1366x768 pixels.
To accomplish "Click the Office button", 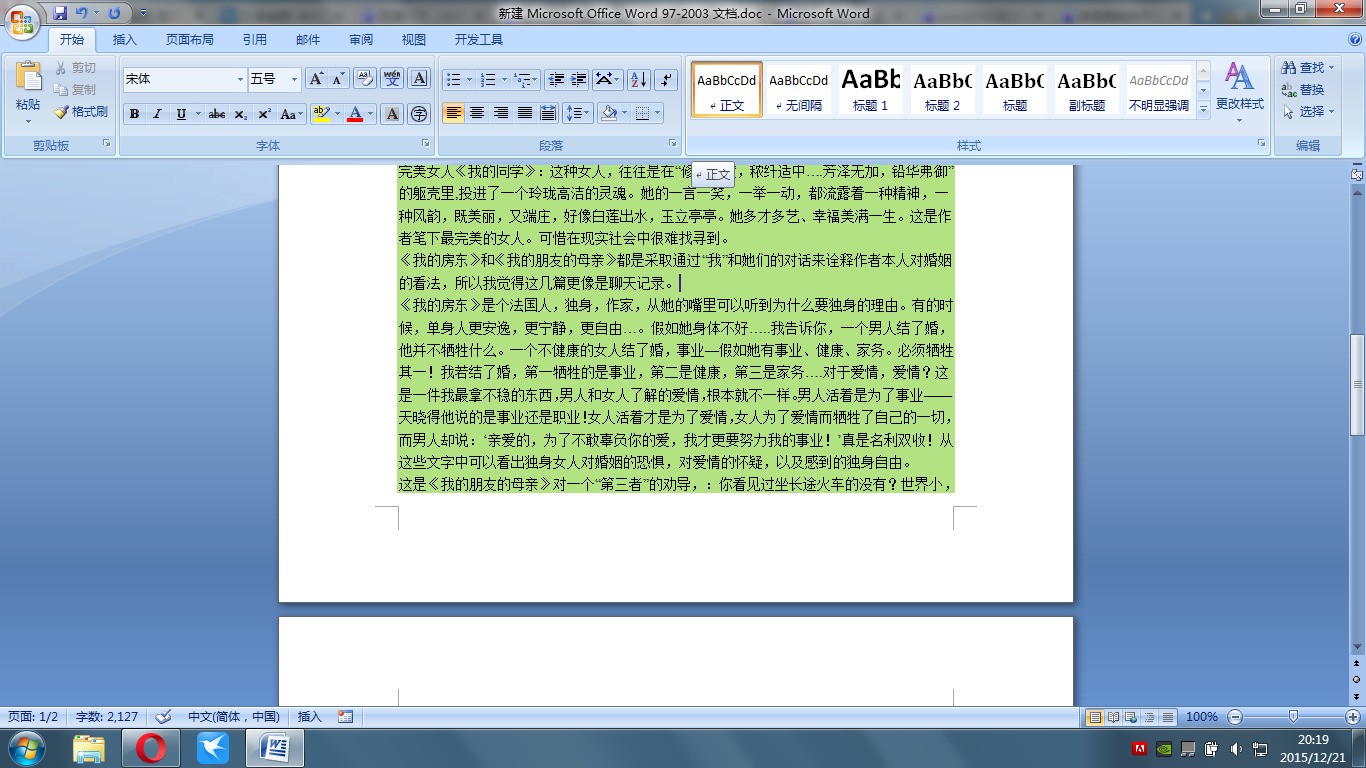I will [x=22, y=22].
